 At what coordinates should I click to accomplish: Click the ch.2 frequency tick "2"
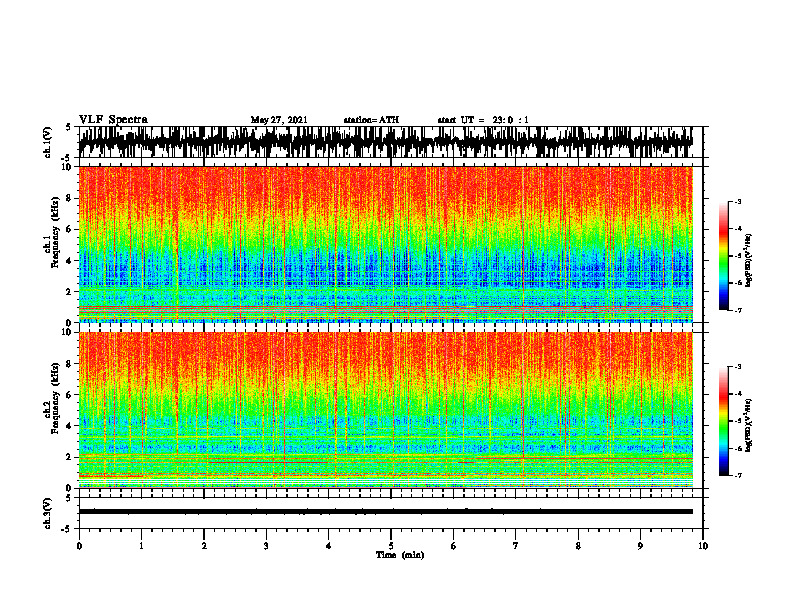[69, 457]
